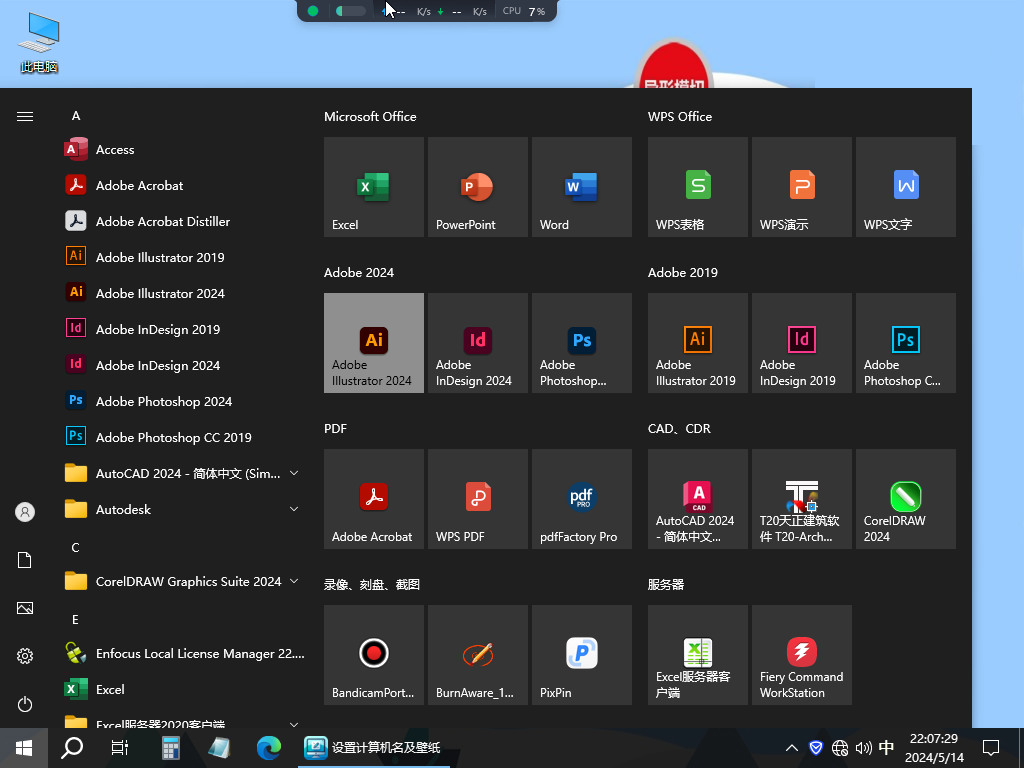This screenshot has width=1024, height=768.
Task: Open Adobe Illustrator 2019 tile
Action: (x=697, y=343)
